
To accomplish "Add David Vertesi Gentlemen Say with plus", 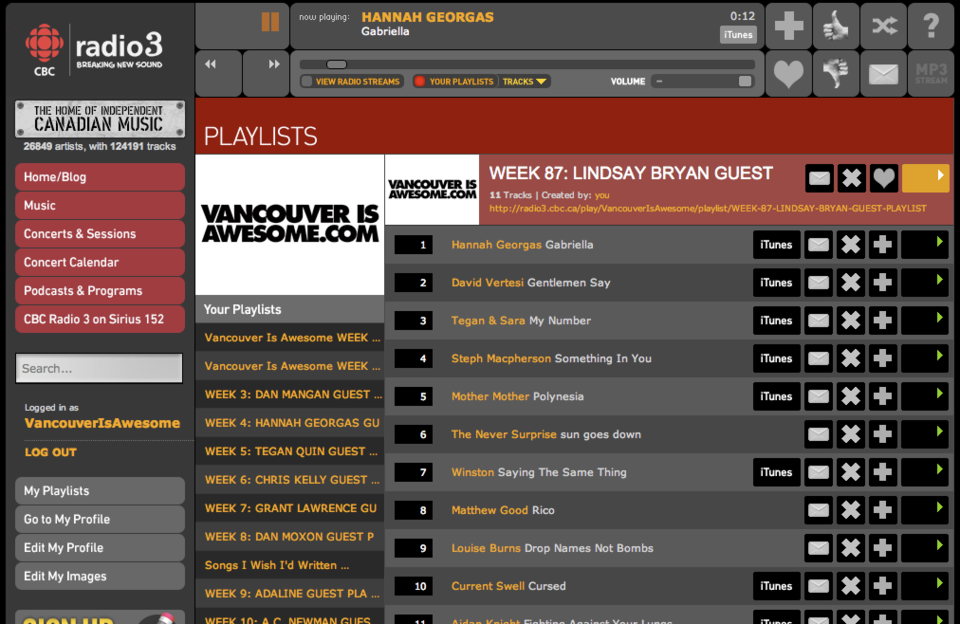I will pos(882,283).
